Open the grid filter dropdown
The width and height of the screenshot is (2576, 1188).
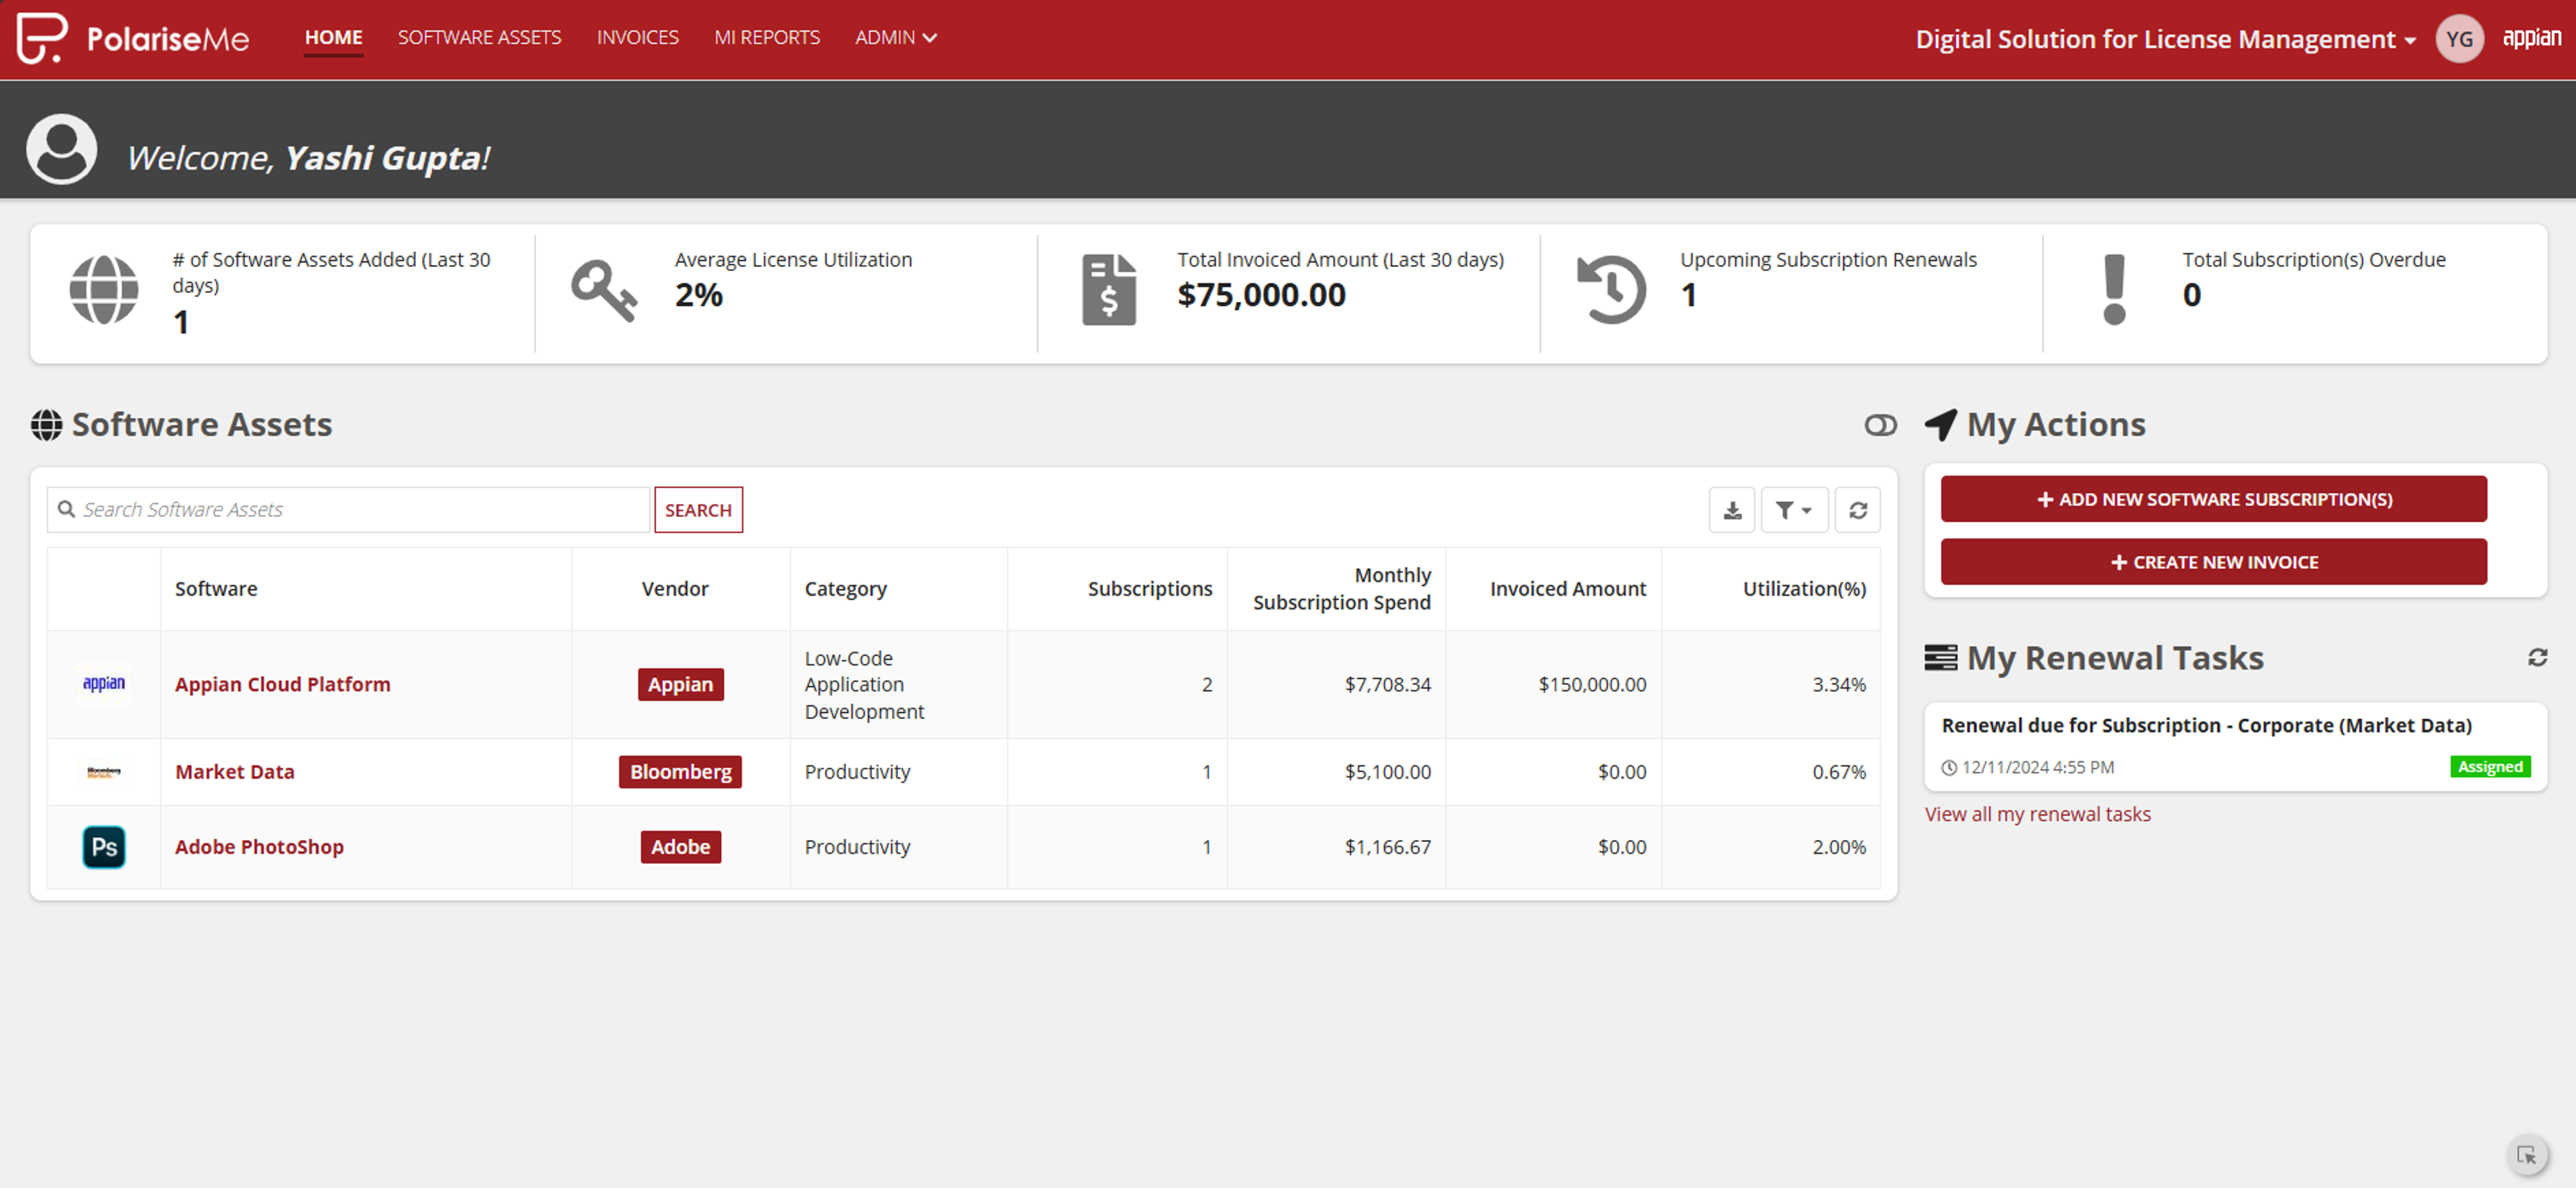[1795, 510]
